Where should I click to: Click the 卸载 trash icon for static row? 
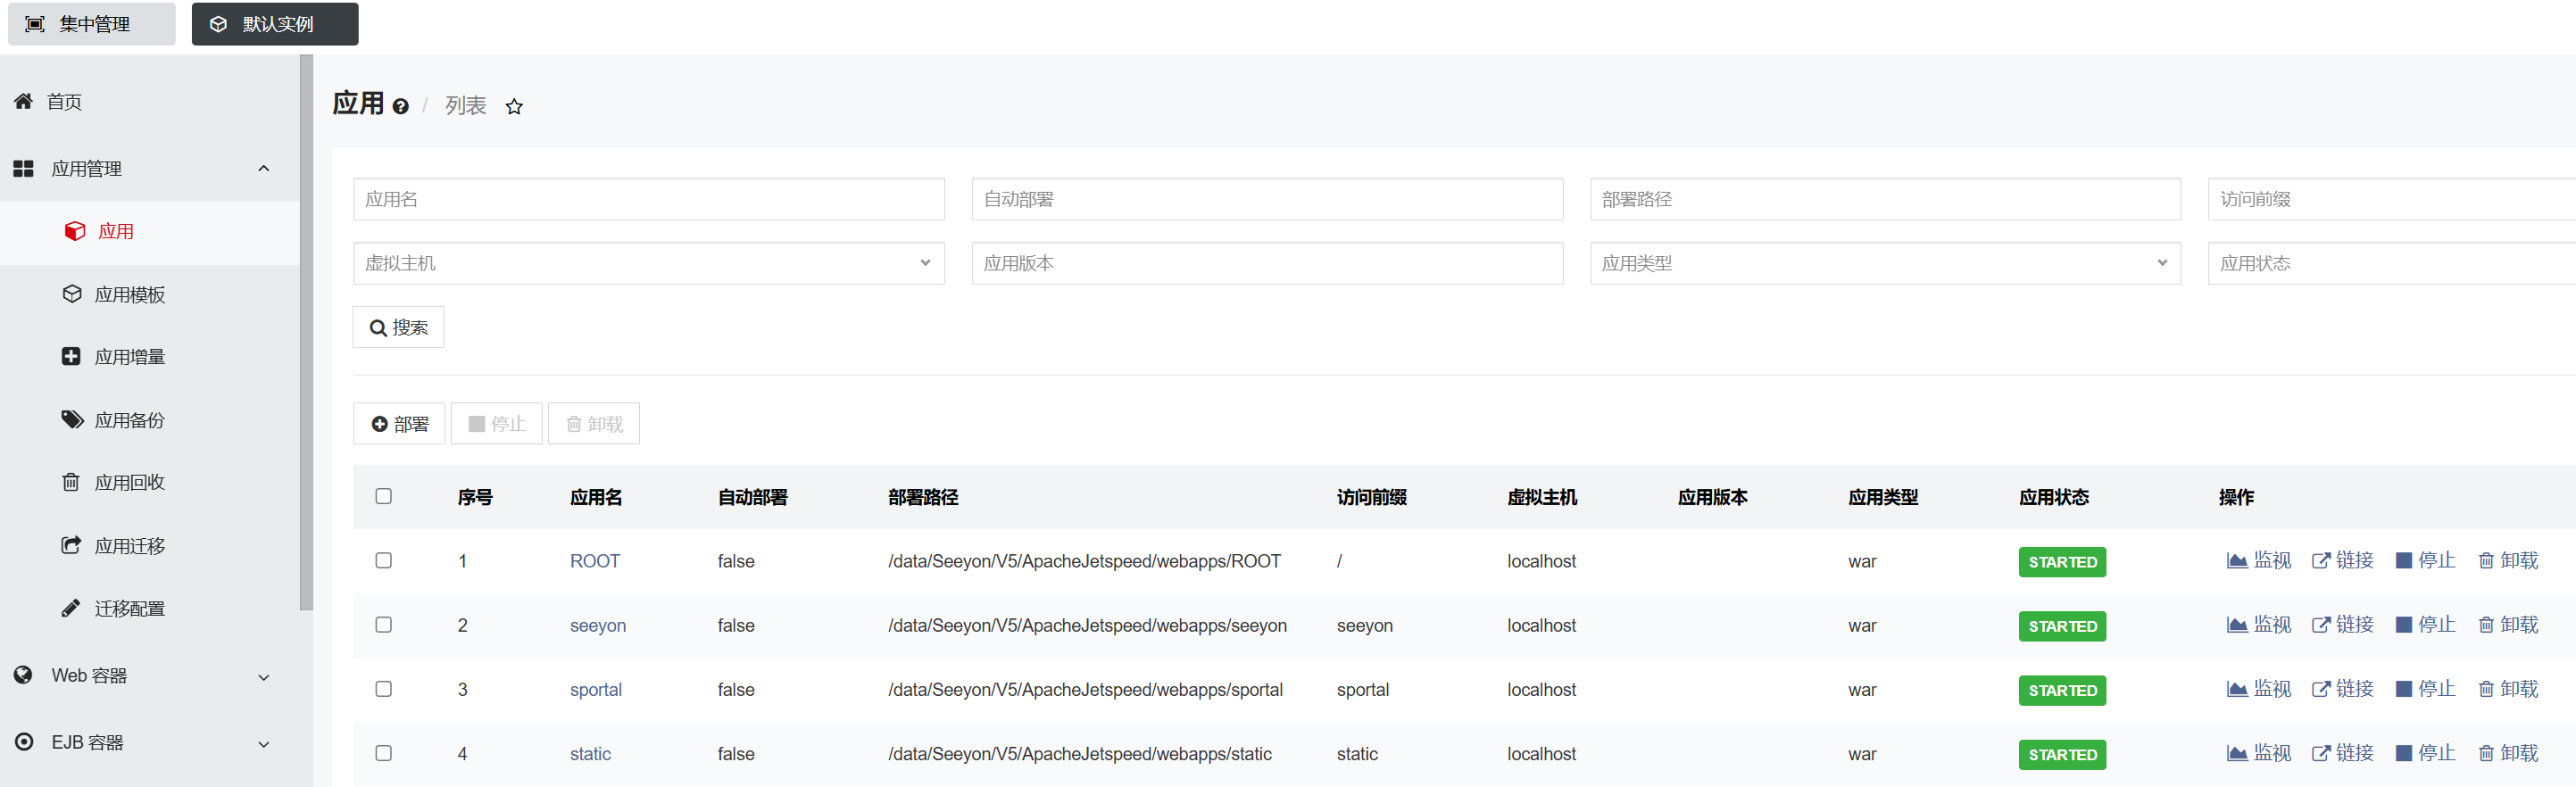[x=2486, y=753]
